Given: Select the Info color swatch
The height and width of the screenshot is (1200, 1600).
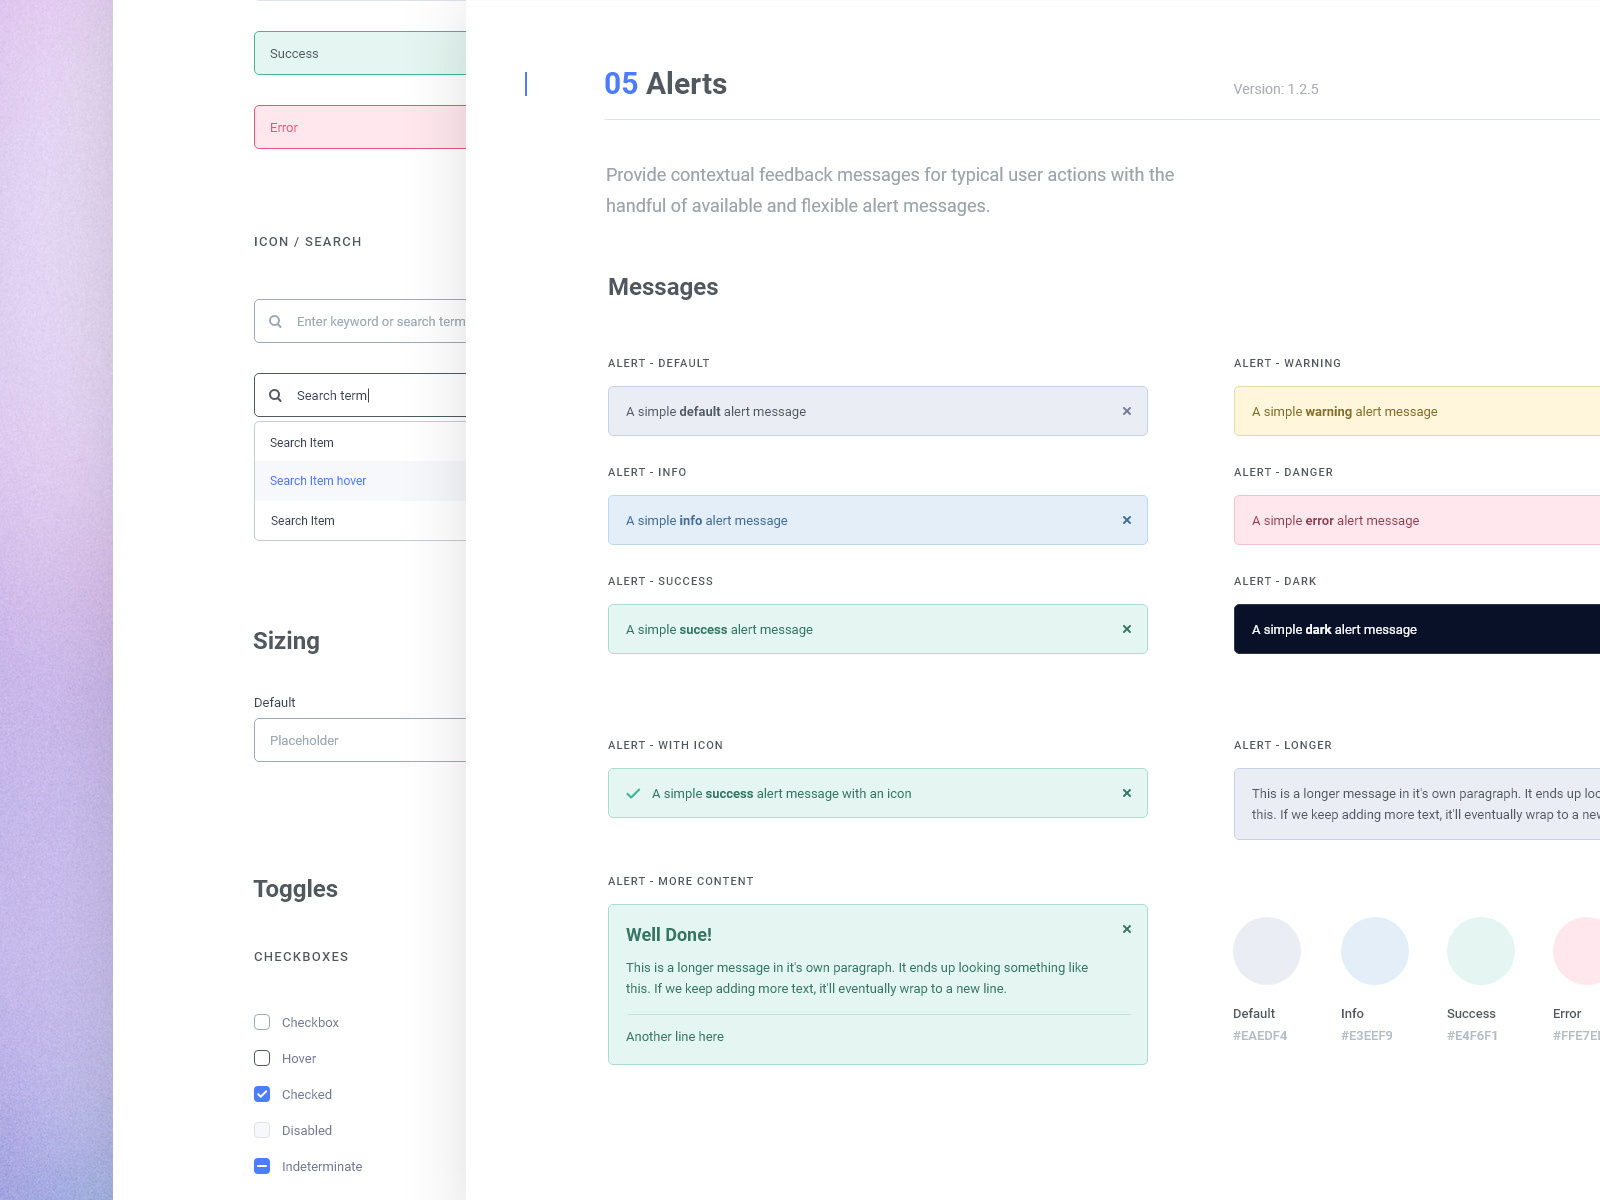Looking at the screenshot, I should [x=1375, y=951].
